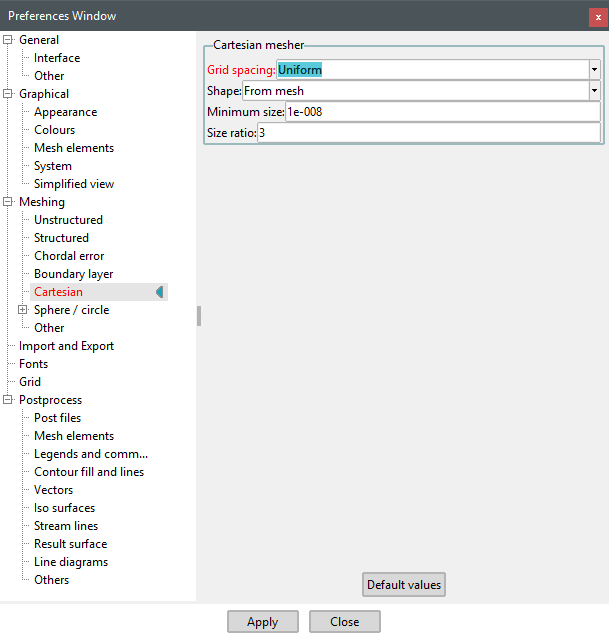Click the Size ratio input field
The image size is (609, 639).
click(428, 133)
